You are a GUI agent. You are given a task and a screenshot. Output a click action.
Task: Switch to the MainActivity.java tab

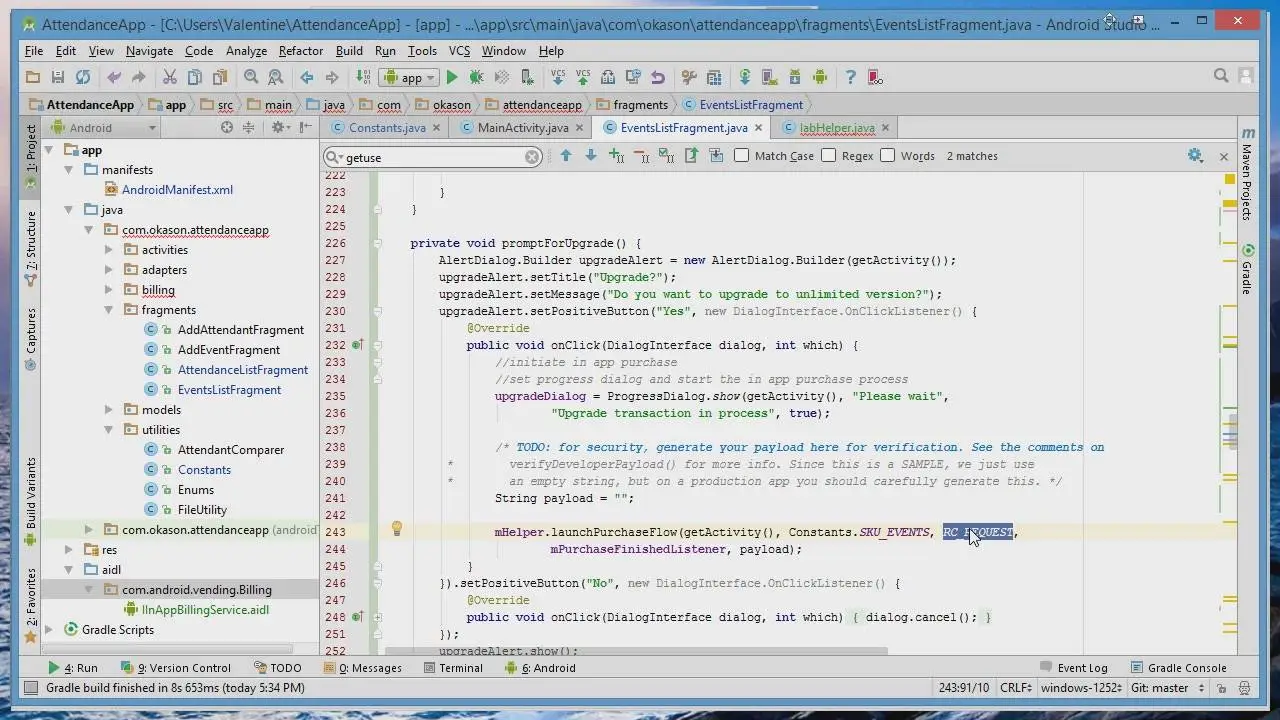tap(522, 127)
